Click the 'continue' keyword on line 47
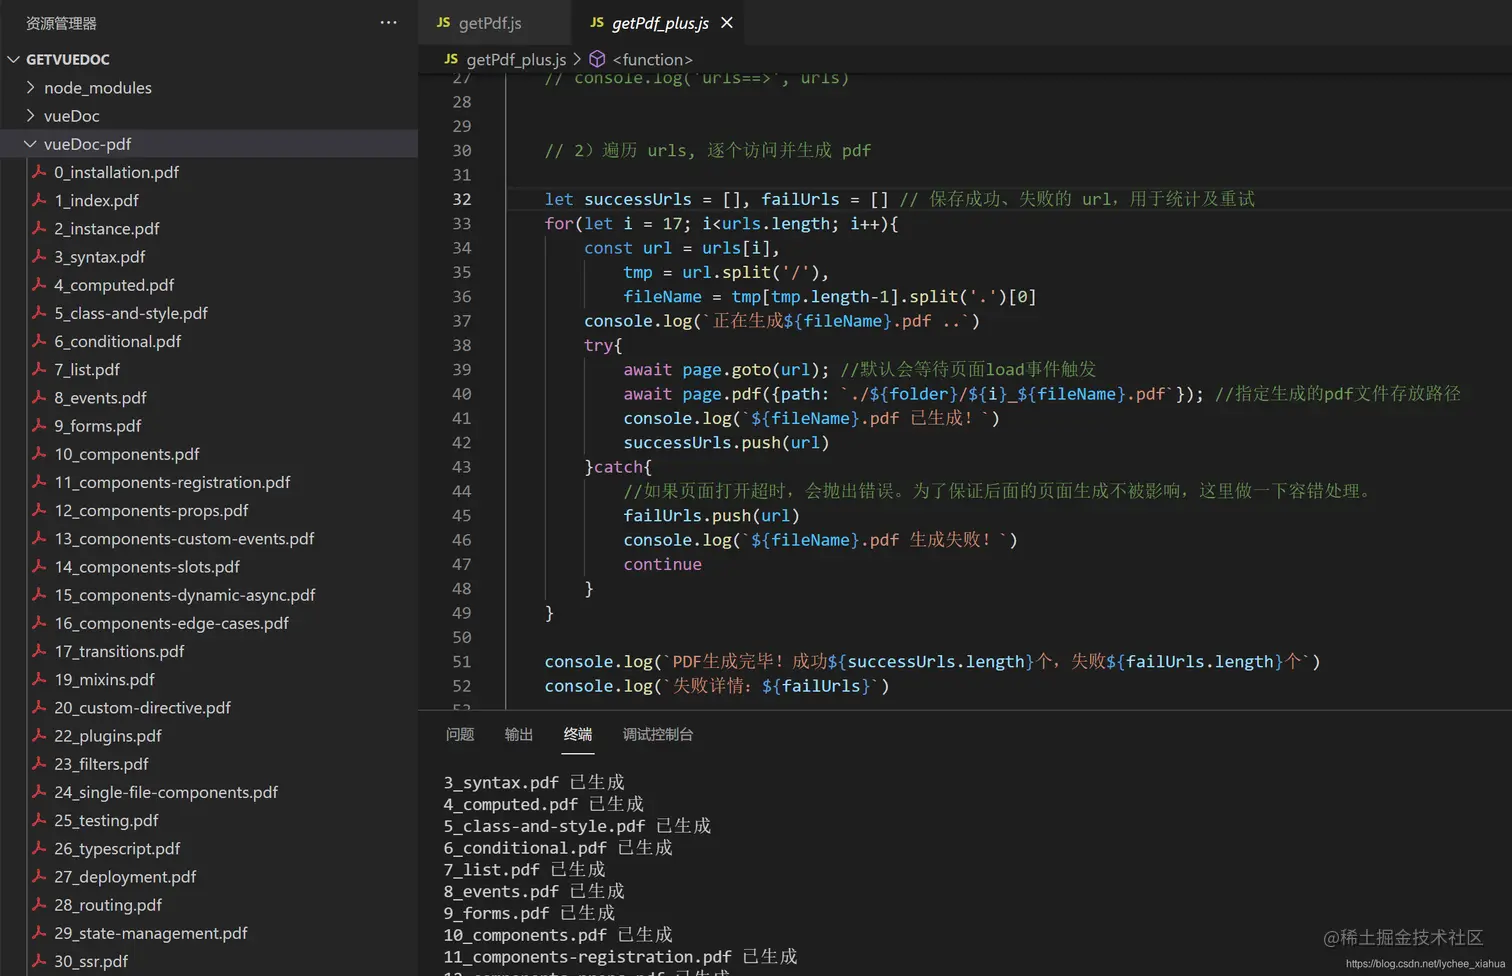The height and width of the screenshot is (976, 1512). pos(662,564)
